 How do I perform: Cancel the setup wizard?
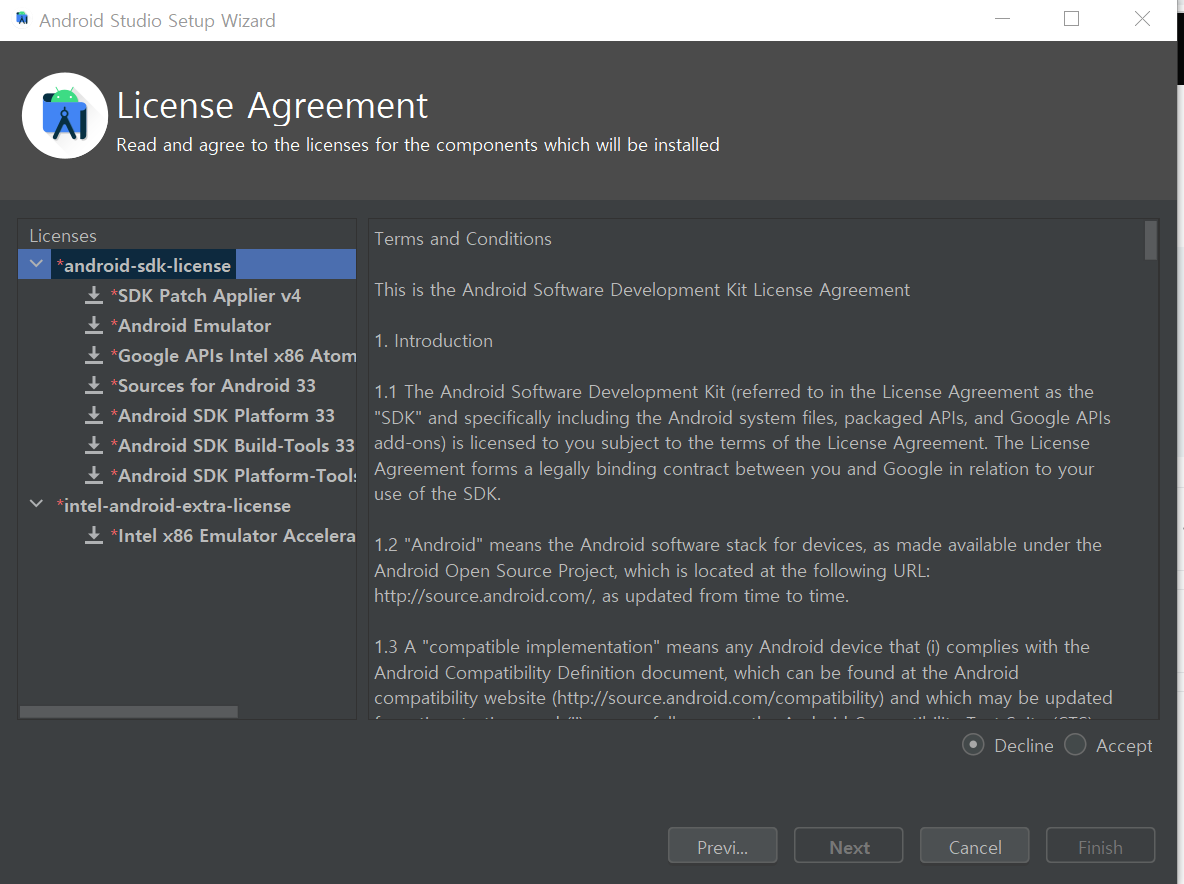point(975,845)
